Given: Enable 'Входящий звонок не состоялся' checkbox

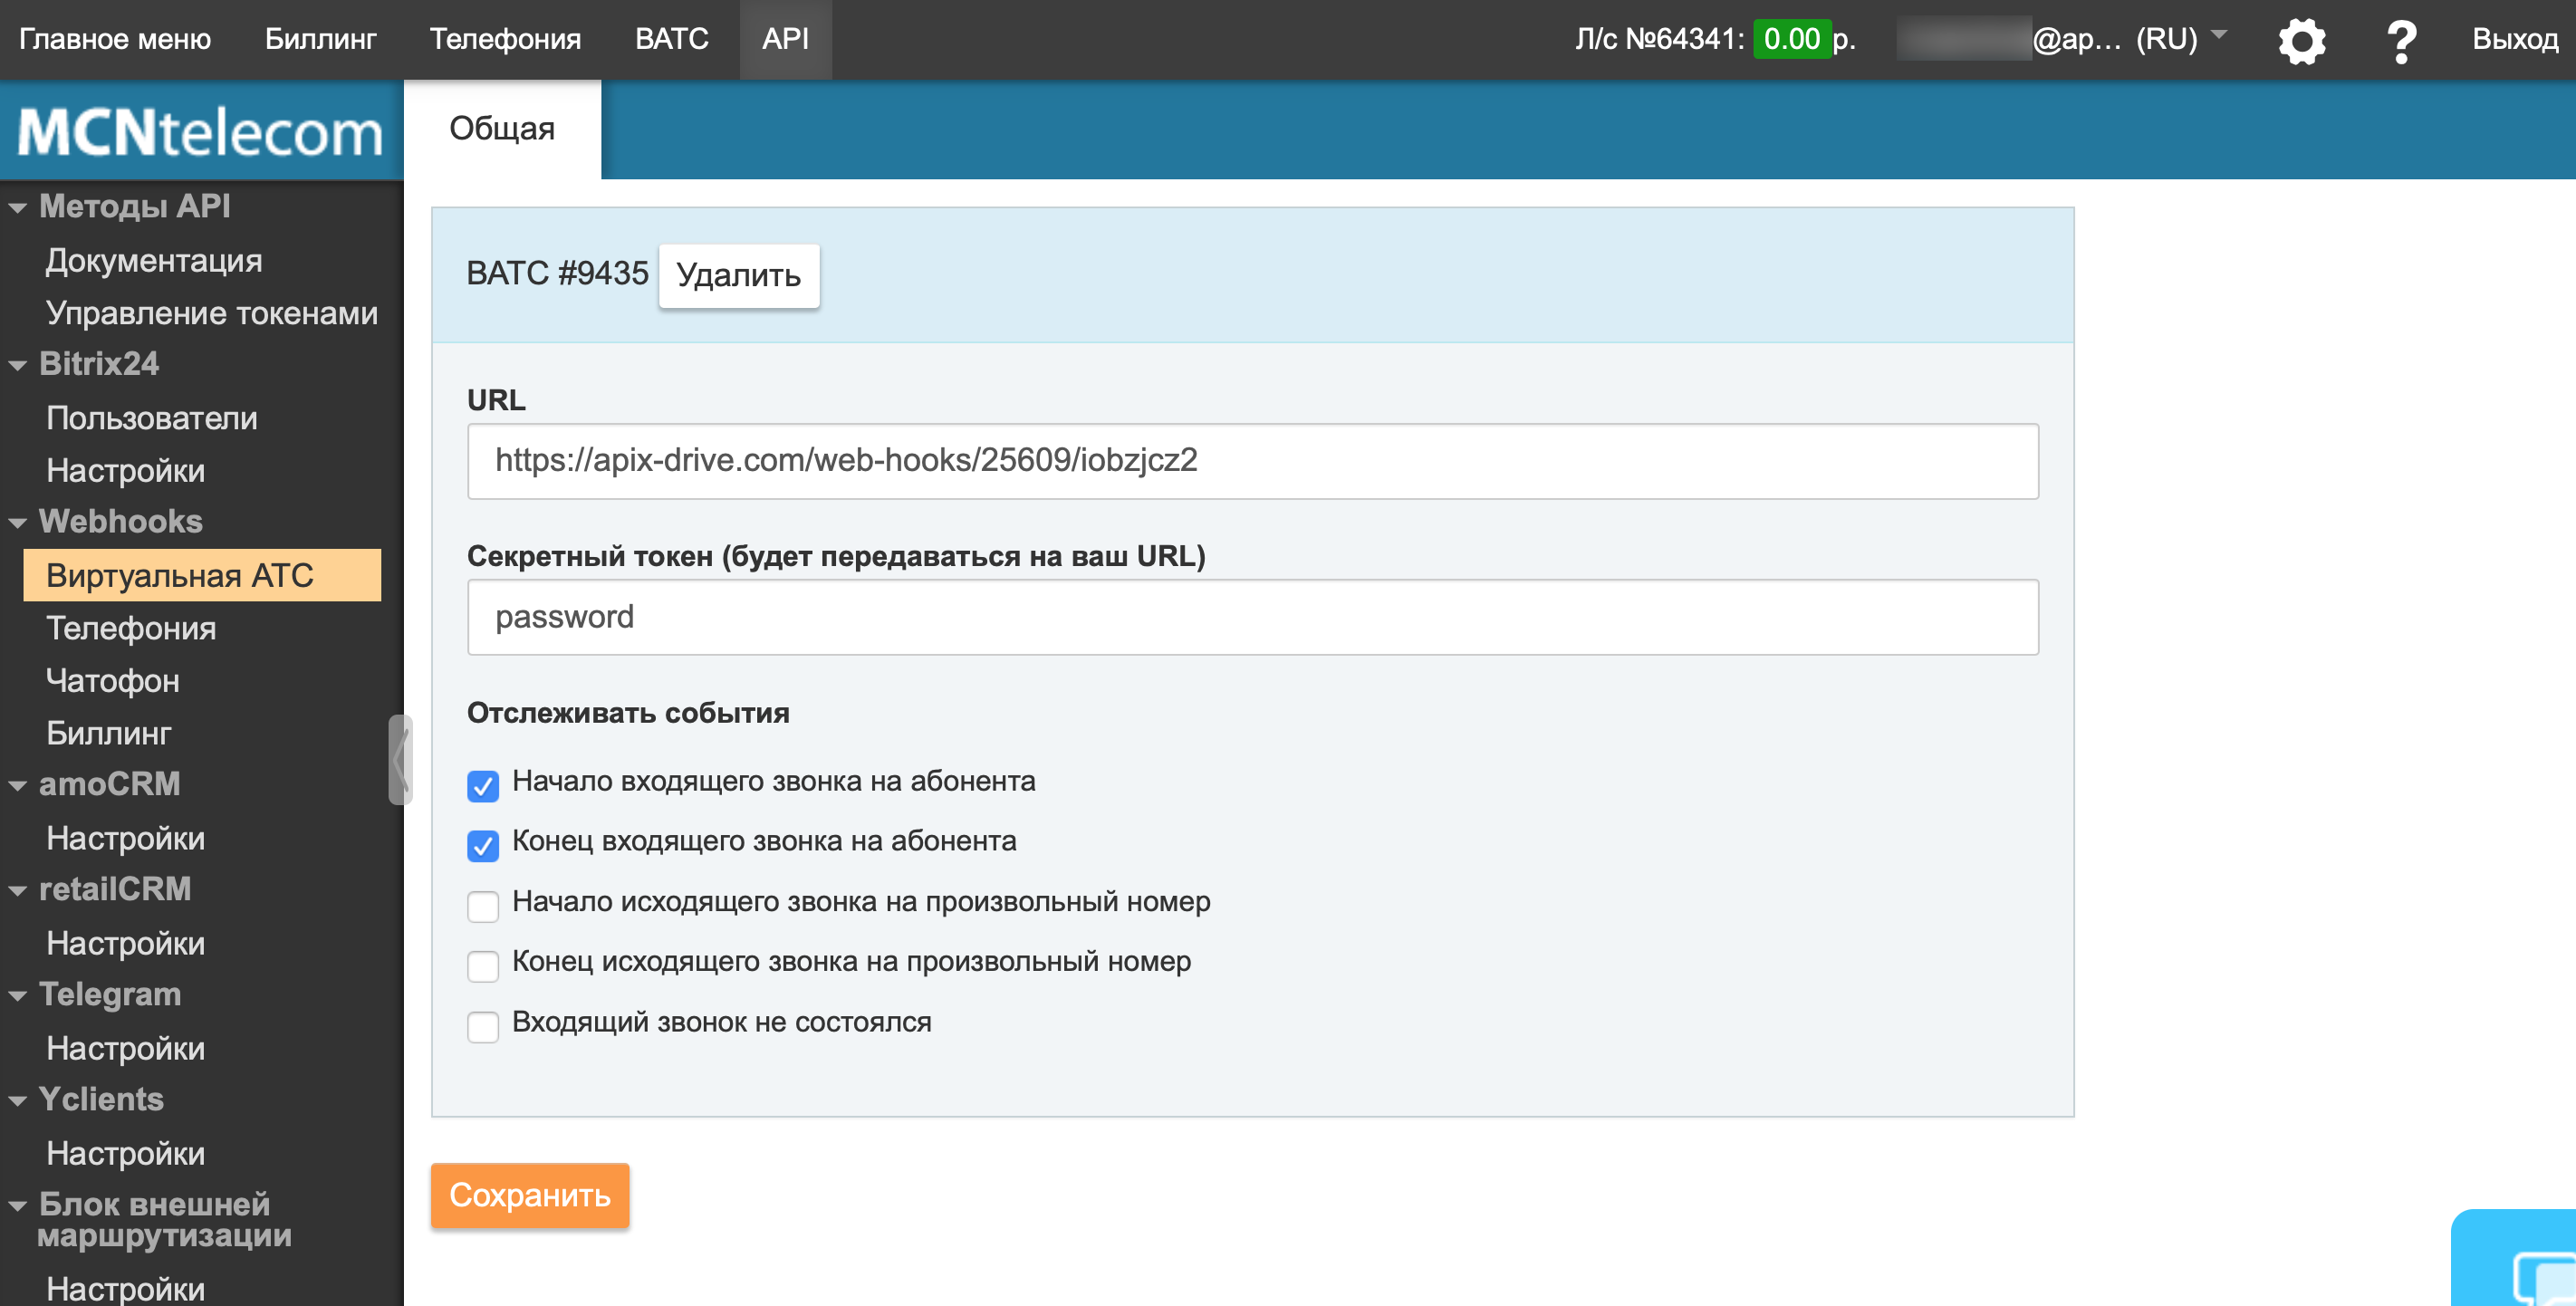Looking at the screenshot, I should pyautogui.click(x=483, y=1026).
